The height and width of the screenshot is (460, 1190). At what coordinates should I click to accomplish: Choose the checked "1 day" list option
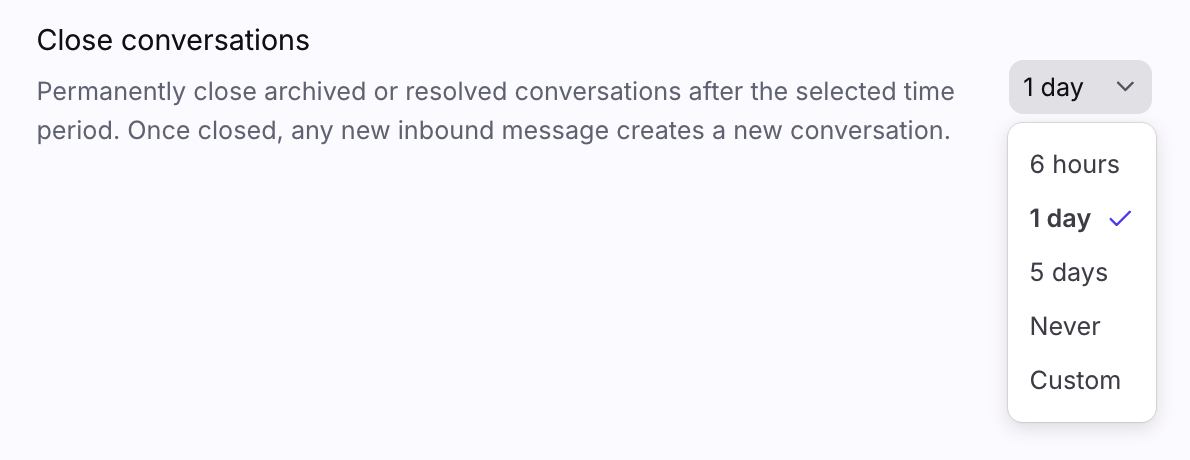[x=1061, y=219]
